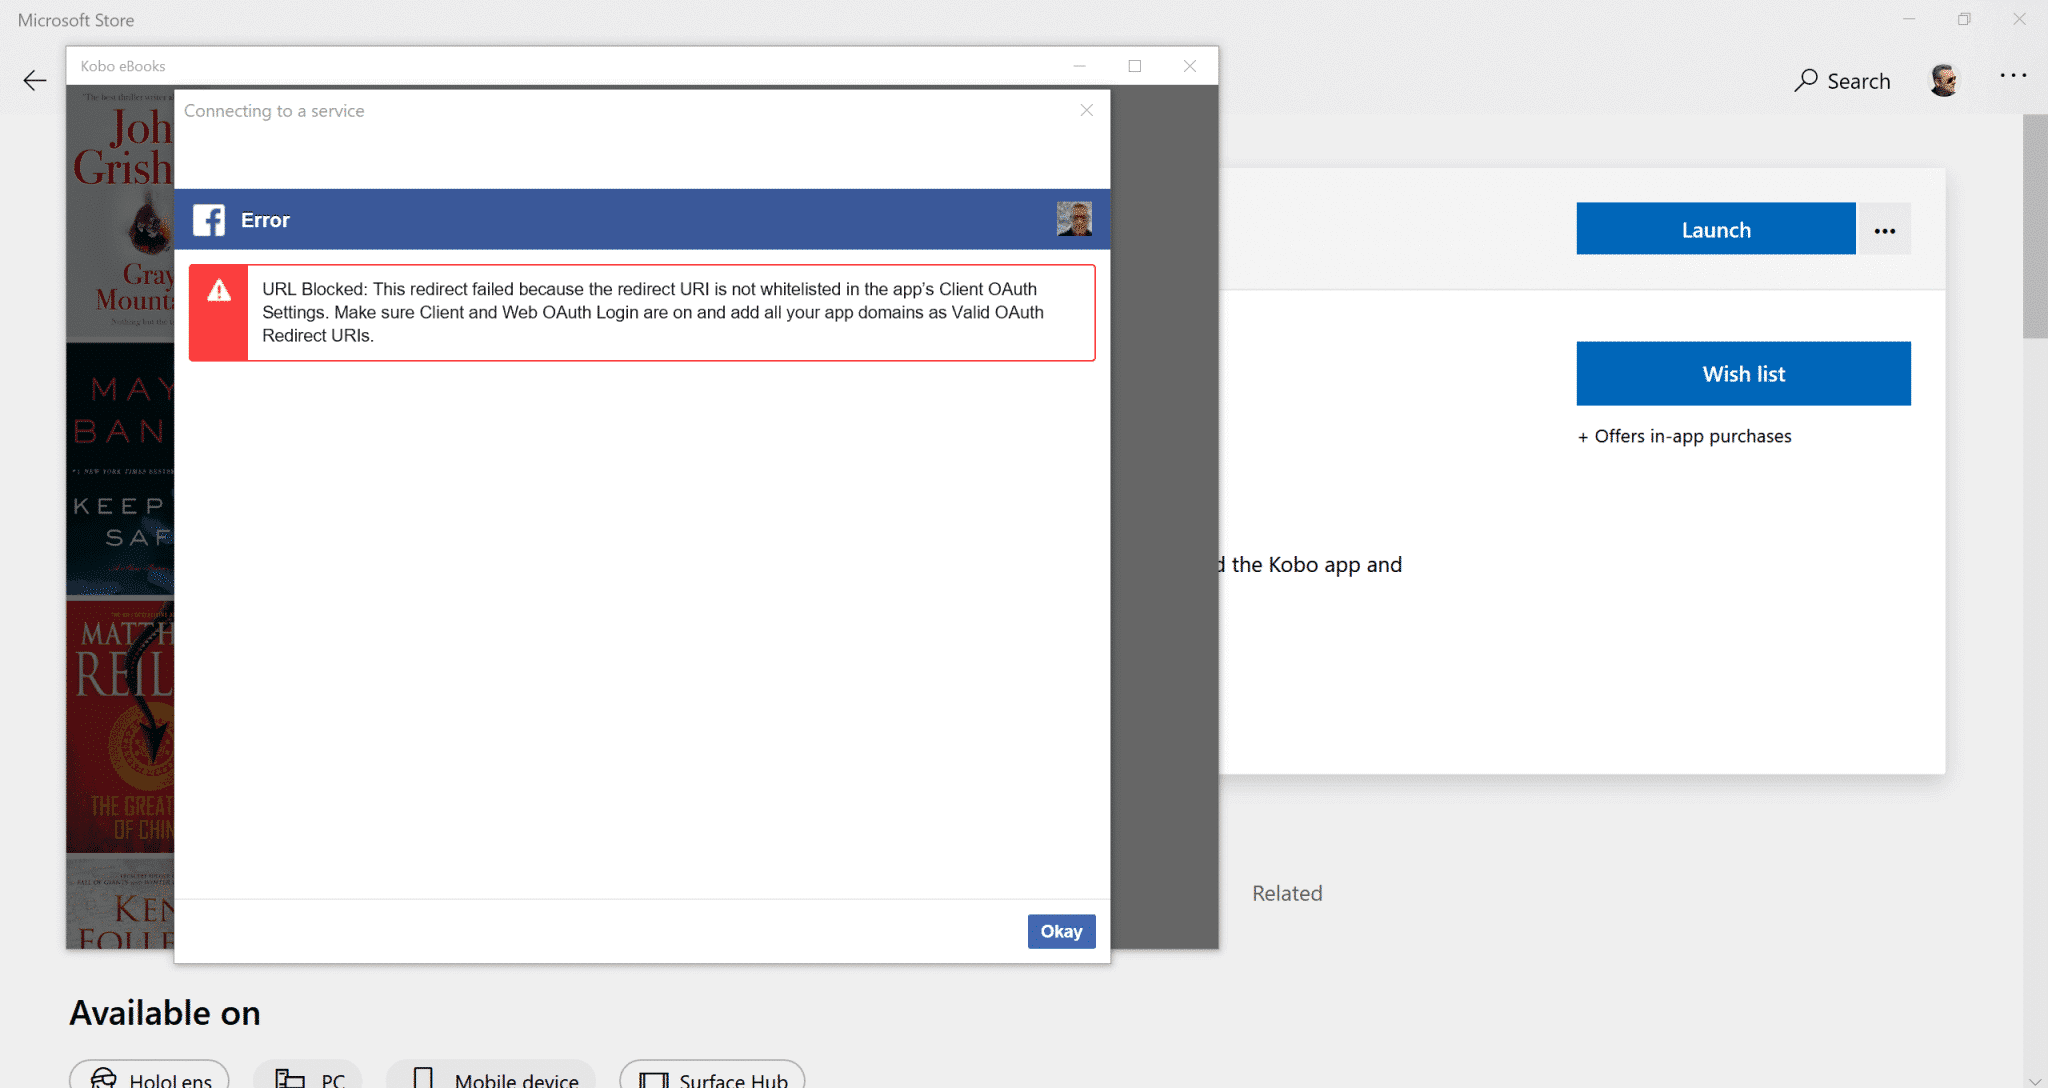2048x1088 pixels.
Task: Select the HoloLens device chip
Action: (x=149, y=1076)
